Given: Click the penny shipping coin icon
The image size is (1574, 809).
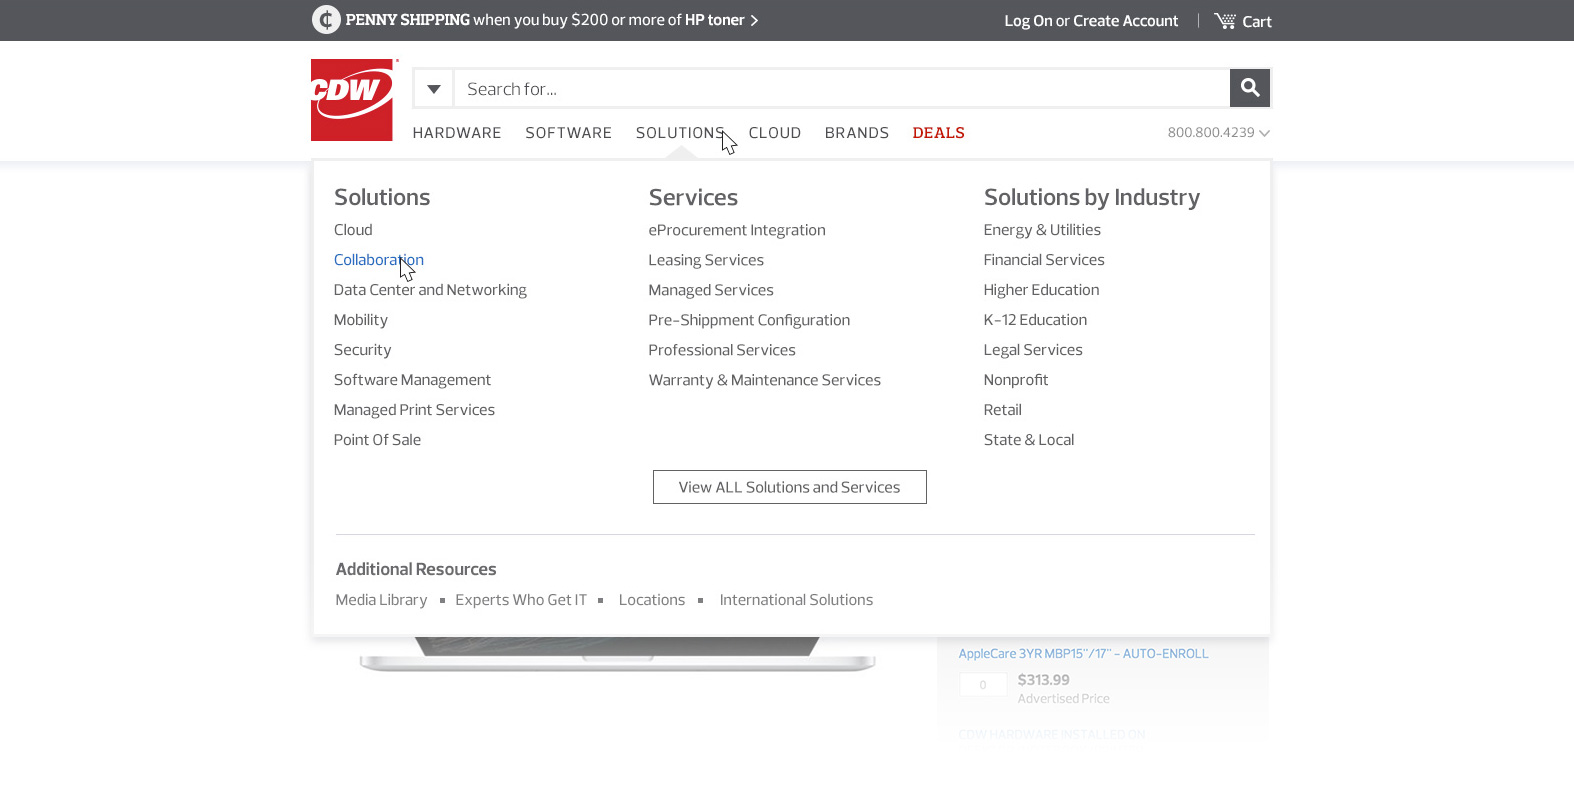Looking at the screenshot, I should pyautogui.click(x=326, y=20).
